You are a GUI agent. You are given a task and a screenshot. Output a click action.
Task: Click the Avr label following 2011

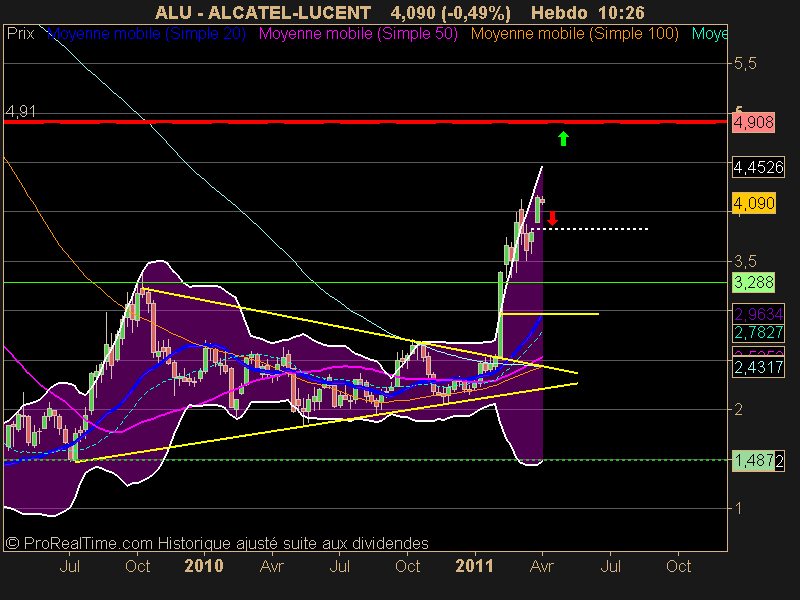[542, 566]
